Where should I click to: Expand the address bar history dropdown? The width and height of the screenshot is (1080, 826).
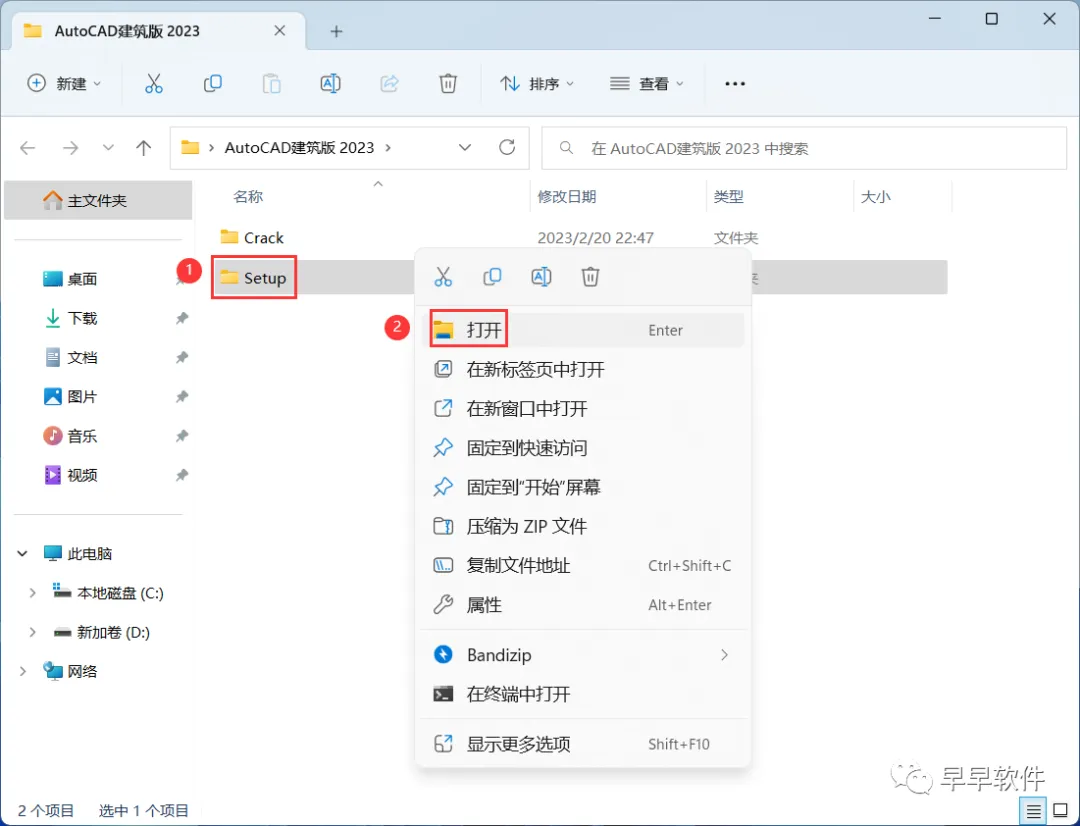465,147
